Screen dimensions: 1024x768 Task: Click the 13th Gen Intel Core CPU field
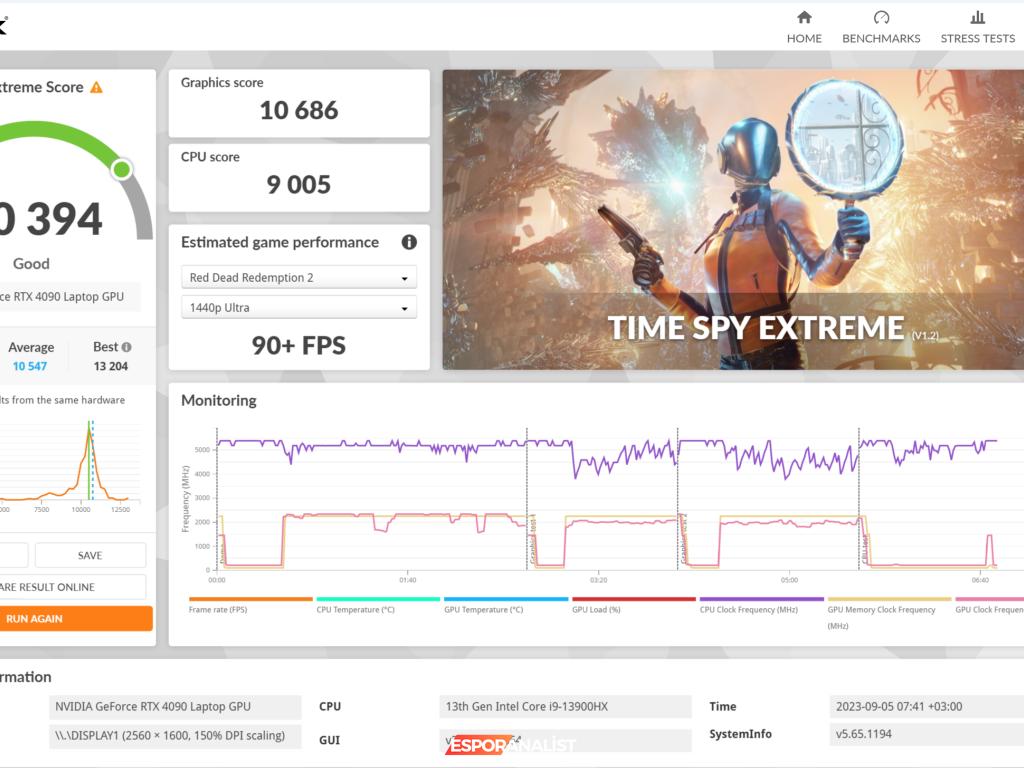[565, 707]
